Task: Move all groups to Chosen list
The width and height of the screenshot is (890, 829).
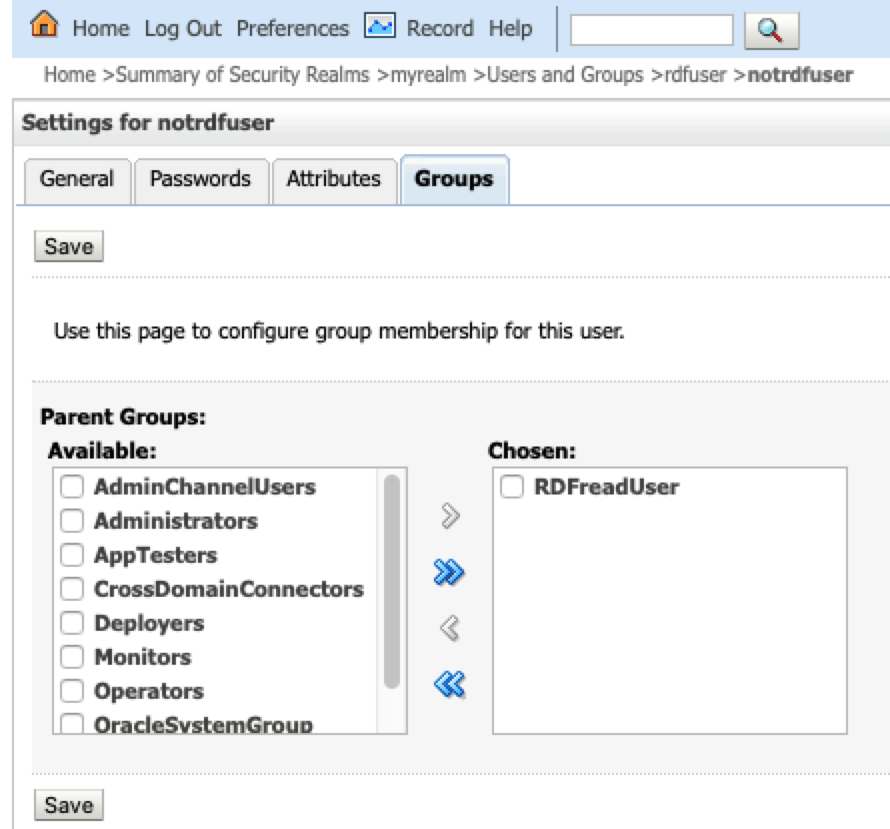Action: click(x=449, y=572)
